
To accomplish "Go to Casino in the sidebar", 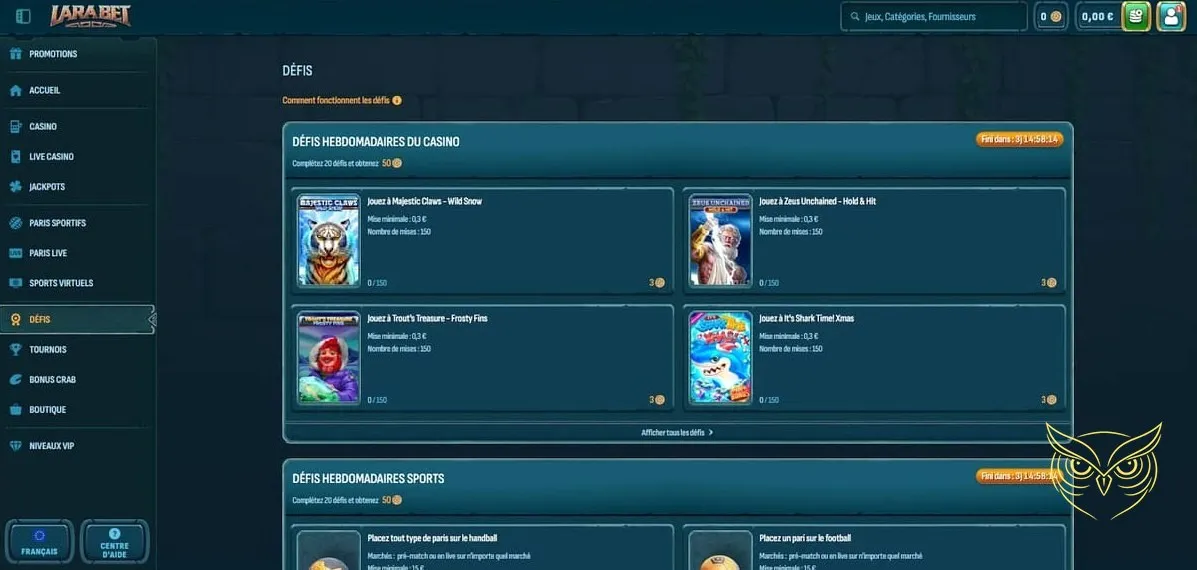I will (x=42, y=127).
